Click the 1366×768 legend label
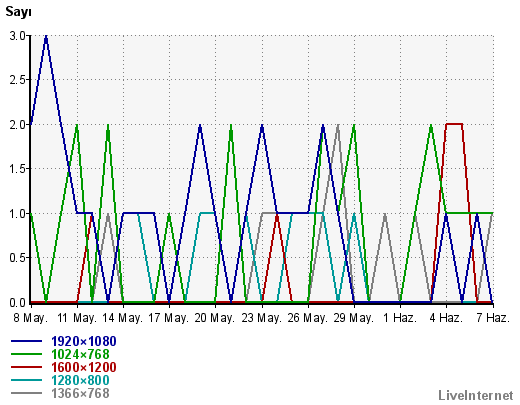520x405 pixels. 80,393
